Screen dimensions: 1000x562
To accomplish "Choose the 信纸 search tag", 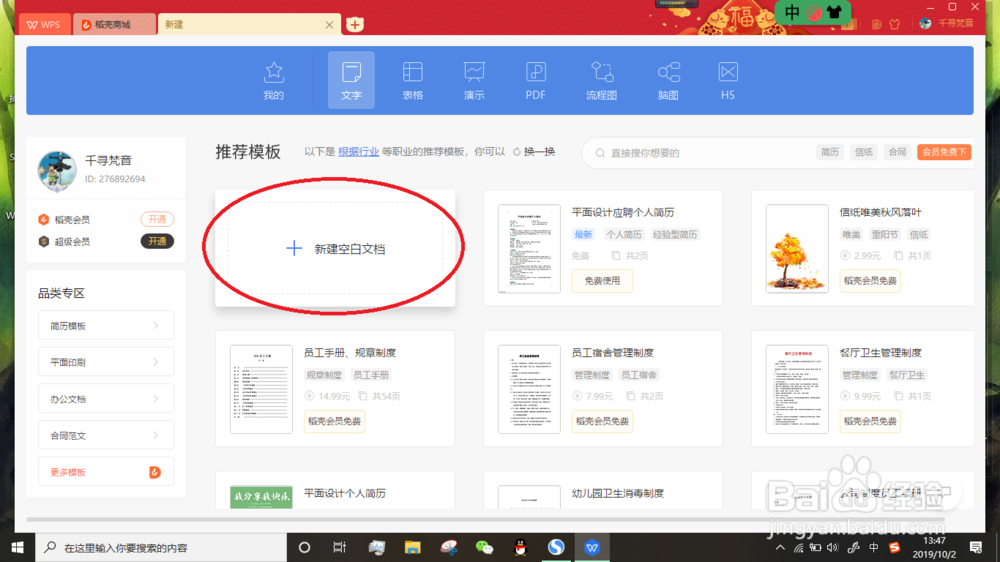I will [x=864, y=152].
